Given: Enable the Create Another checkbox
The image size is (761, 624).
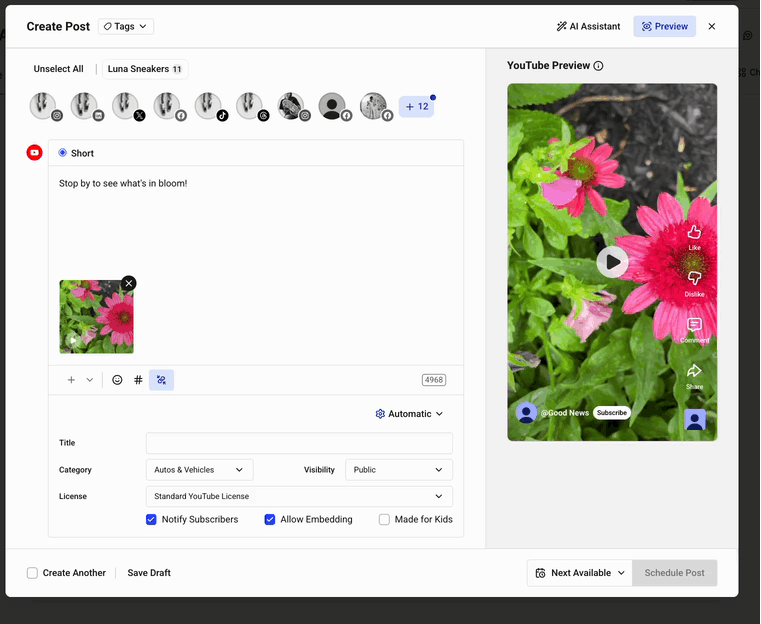Looking at the screenshot, I should [x=32, y=573].
